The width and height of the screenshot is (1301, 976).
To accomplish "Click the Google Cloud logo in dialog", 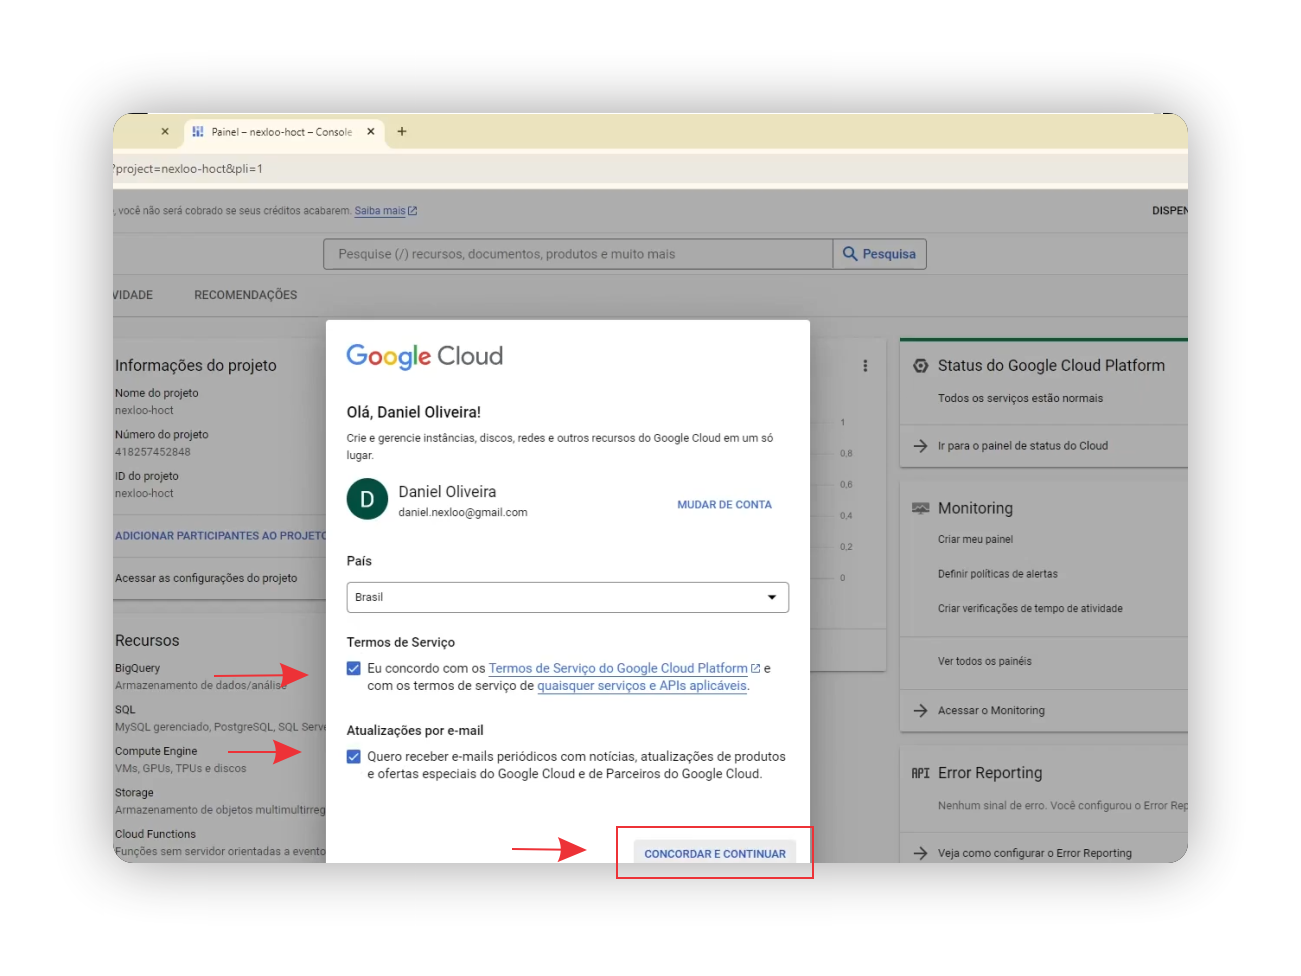I will coord(425,357).
